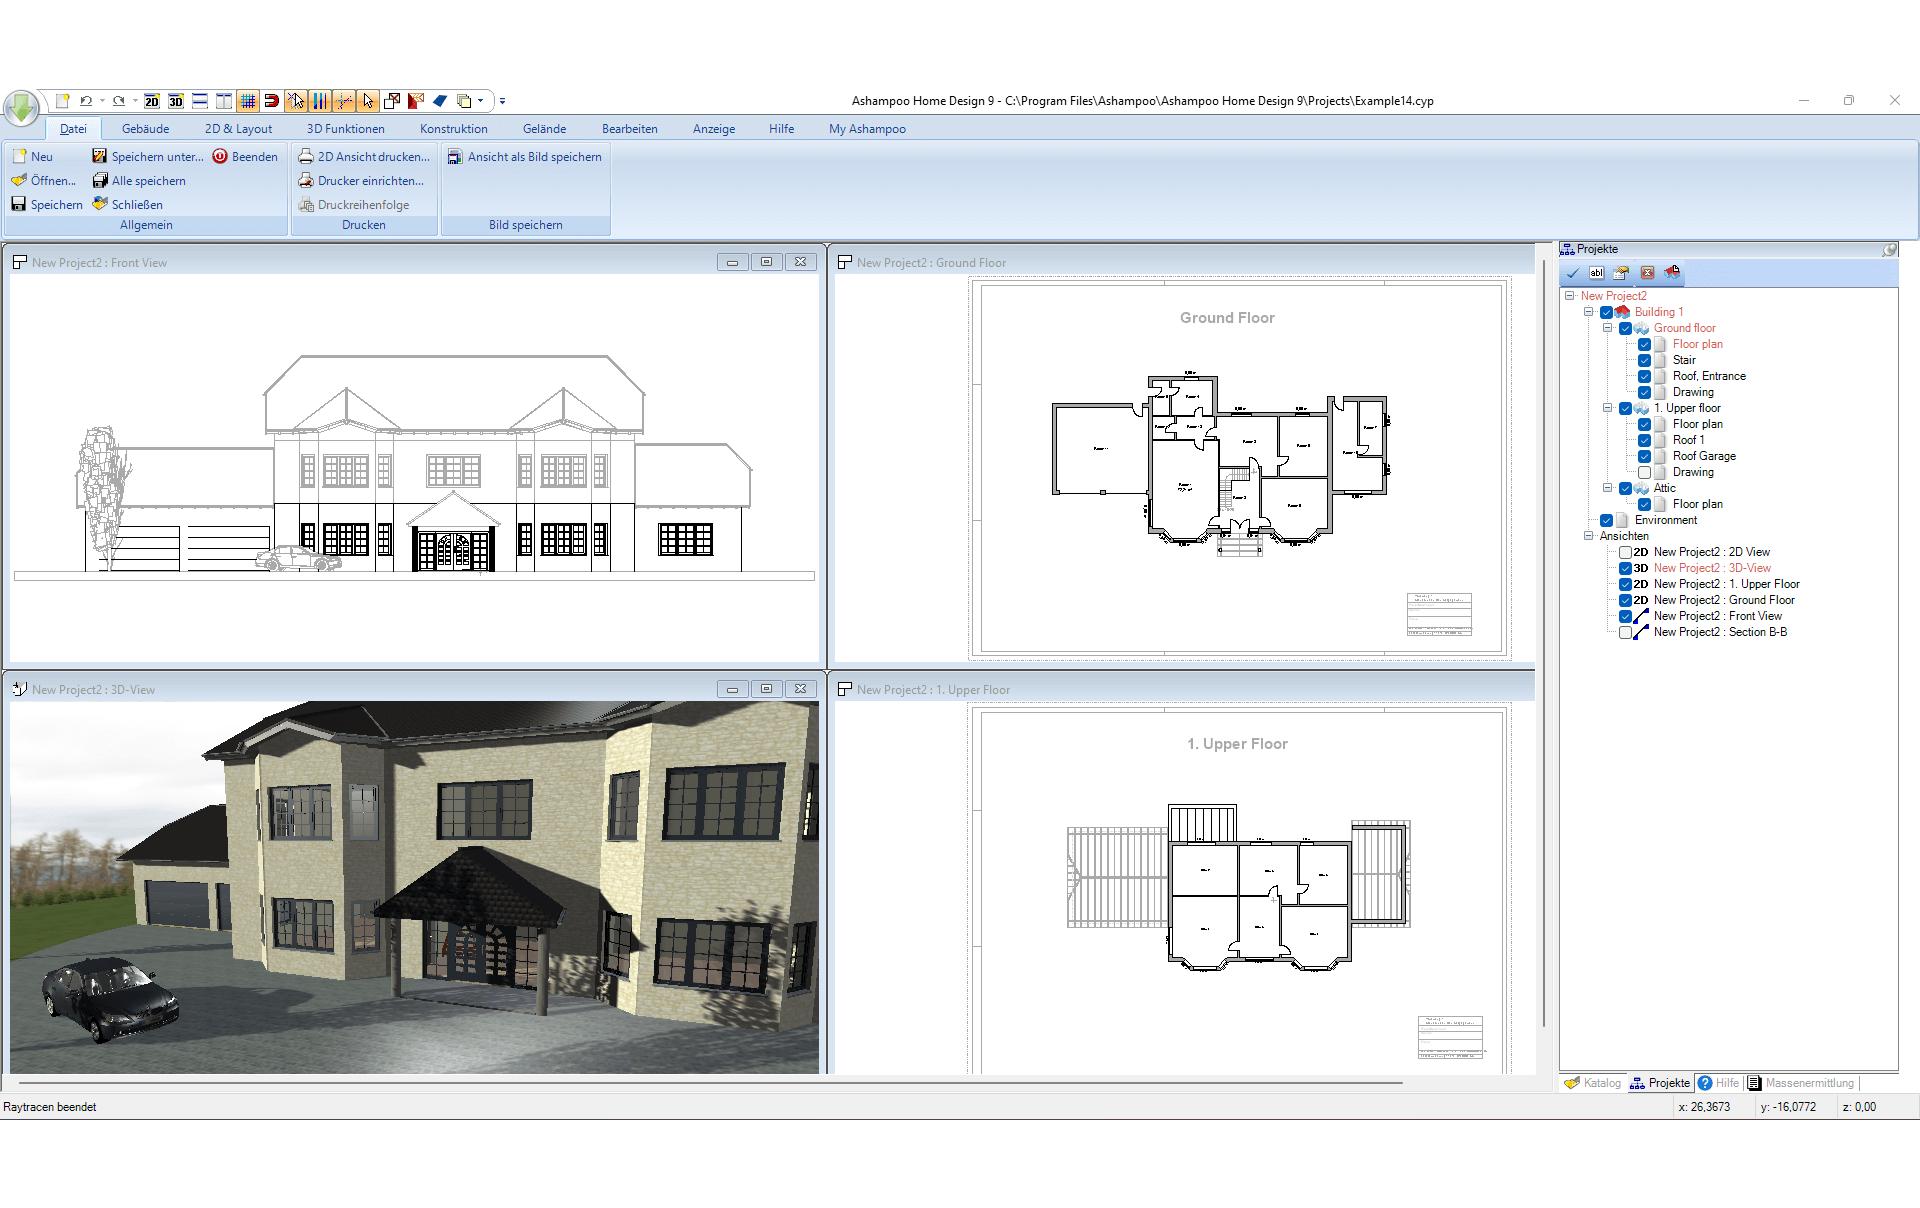
Task: Collapse the Ground floor tree node
Action: click(x=1607, y=328)
